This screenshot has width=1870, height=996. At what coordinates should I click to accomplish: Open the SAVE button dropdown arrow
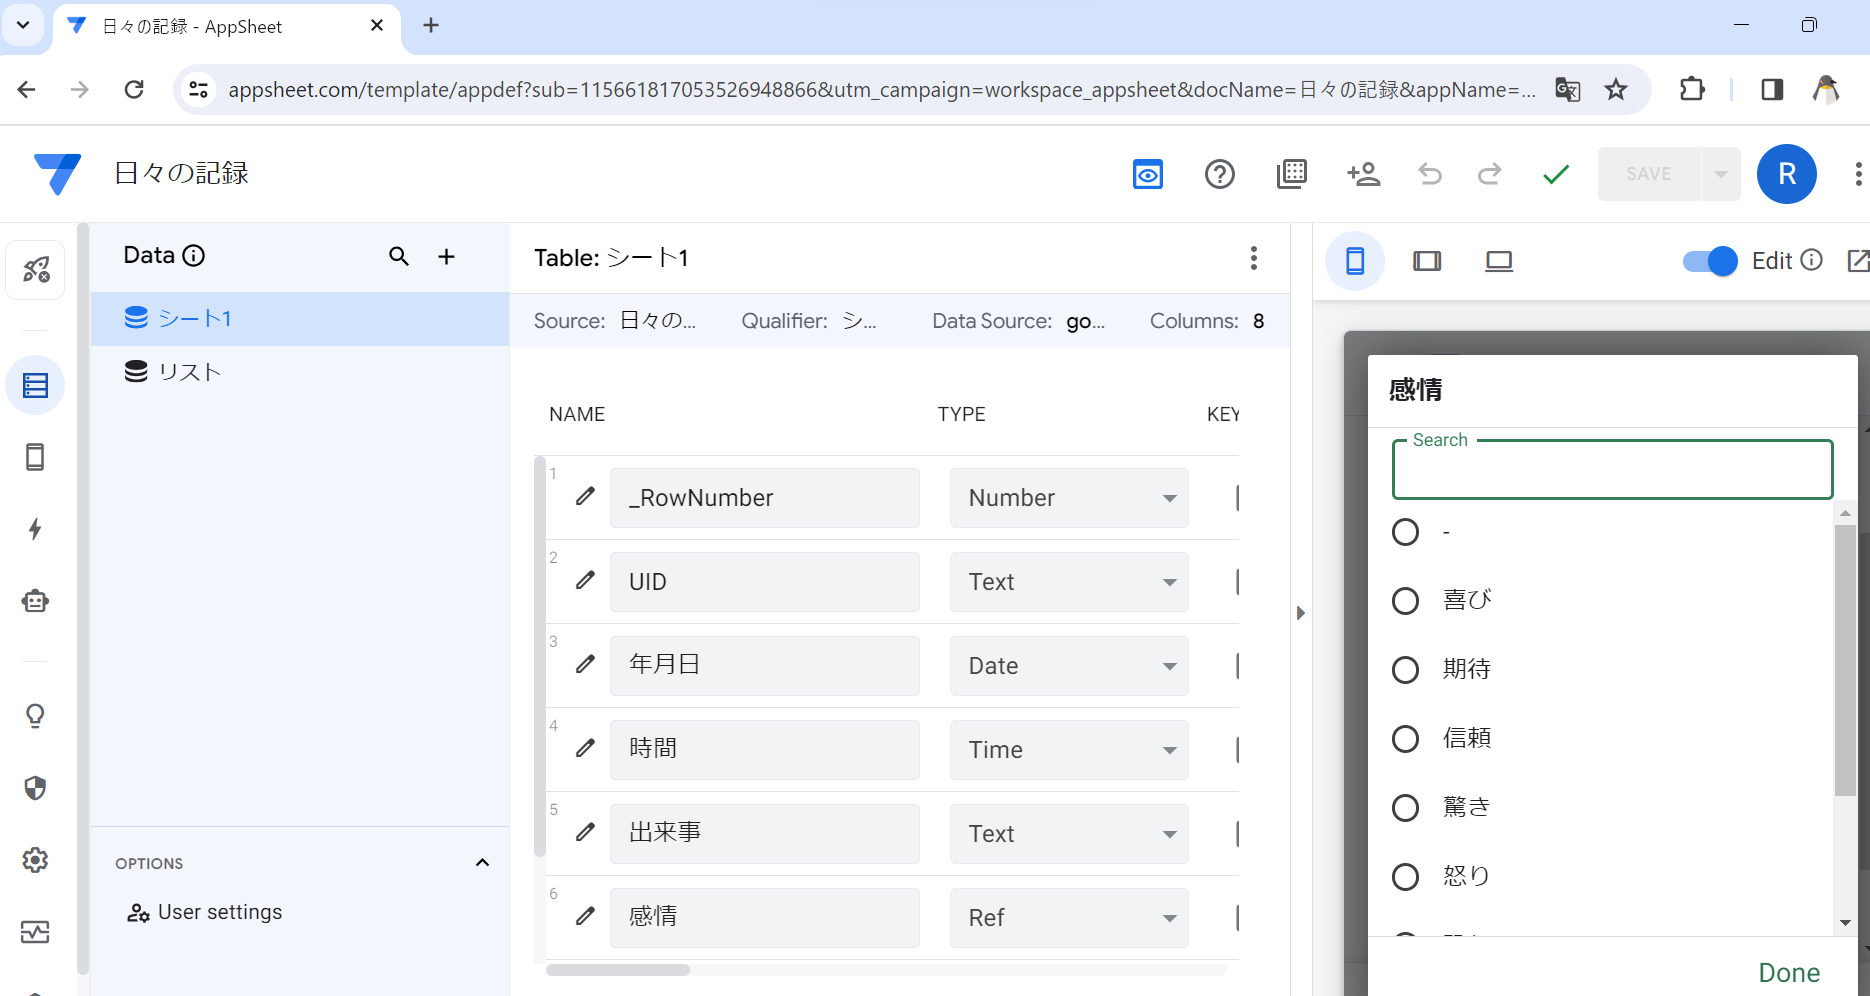pyautogui.click(x=1720, y=174)
